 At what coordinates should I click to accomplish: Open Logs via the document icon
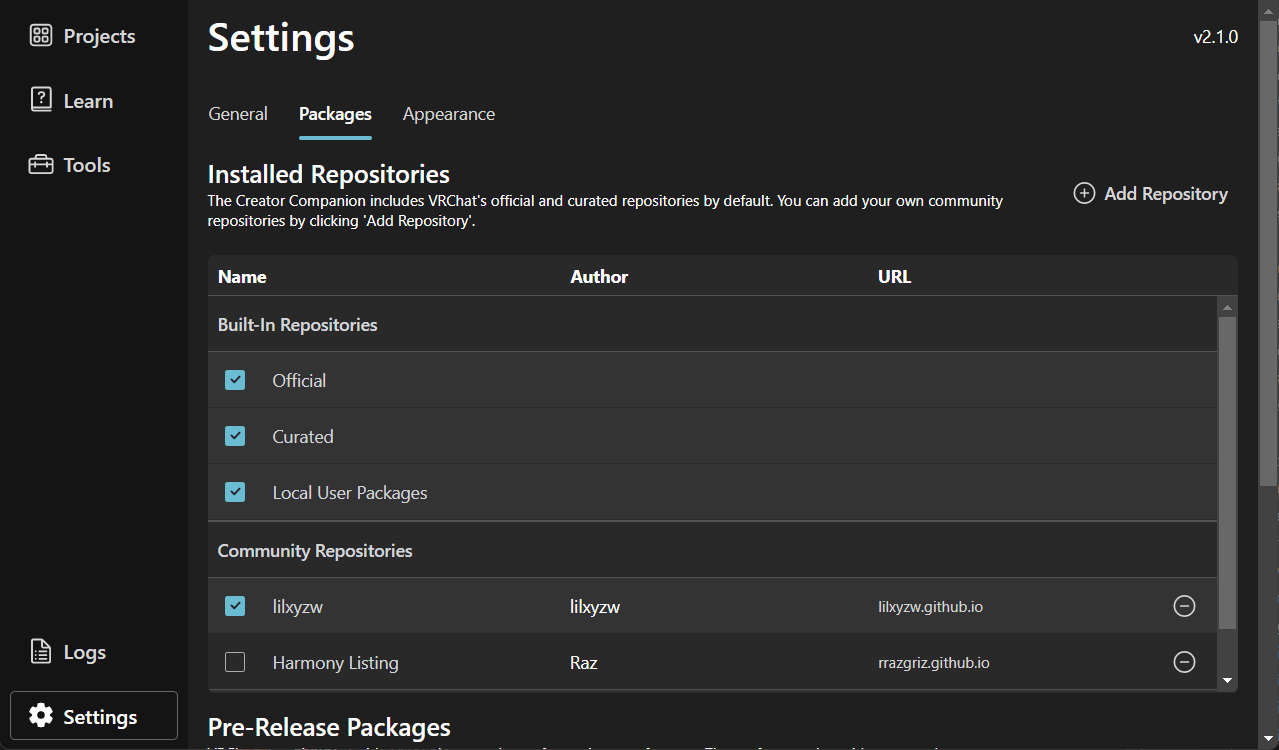[40, 652]
